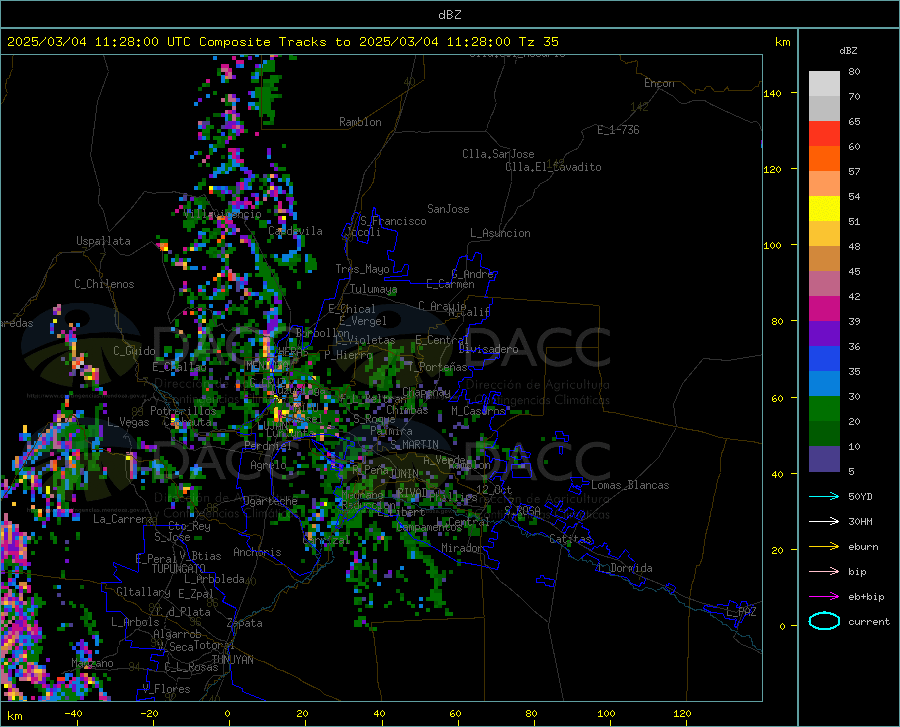
Task: Click the 'Manzano' map label
Action: 92,663
